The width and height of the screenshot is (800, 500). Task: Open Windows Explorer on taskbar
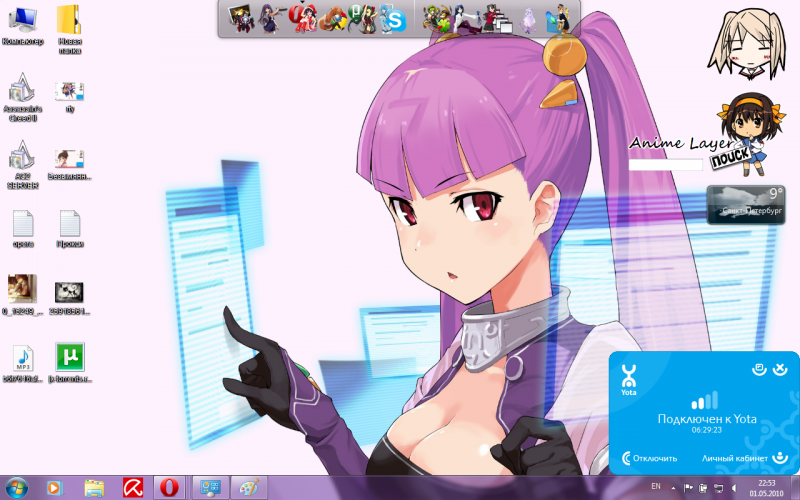pyautogui.click(x=94, y=488)
